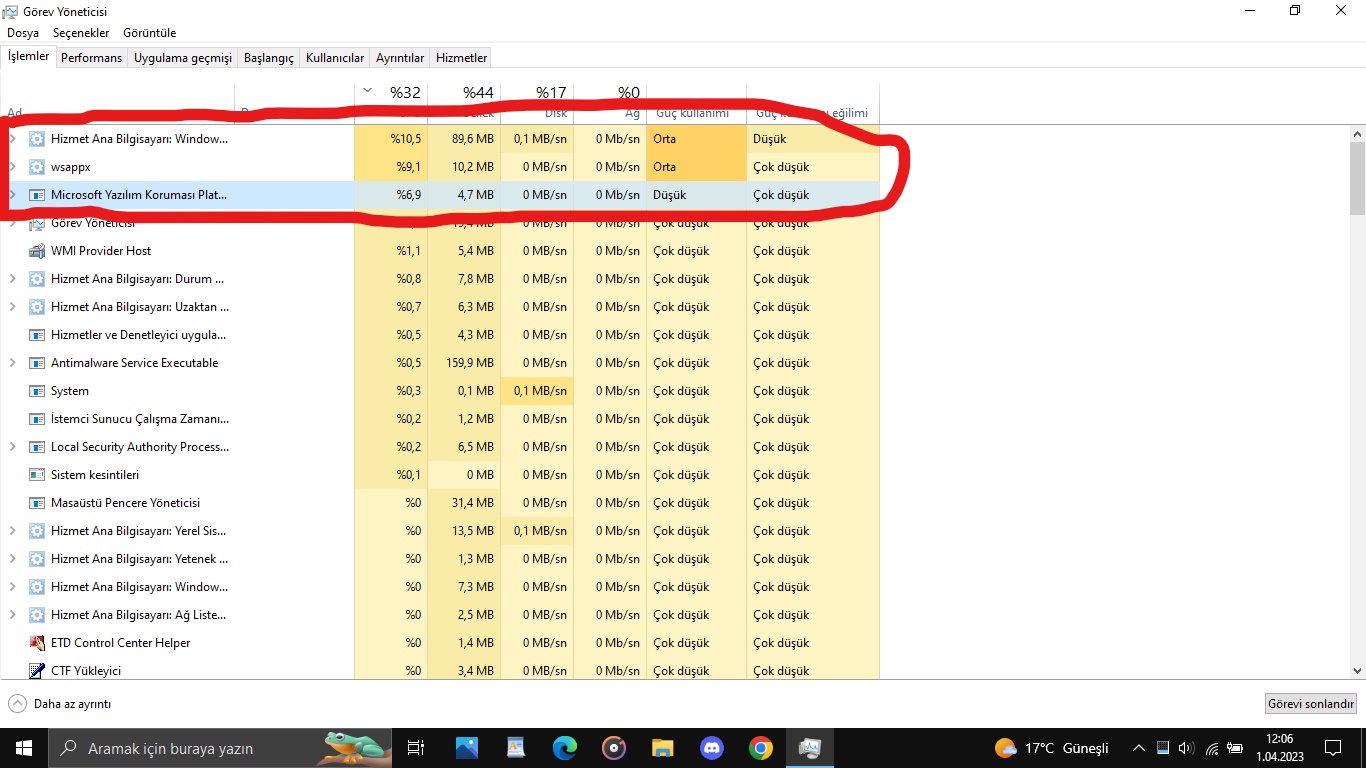
Task: Open the notification center icon
Action: 1332,748
